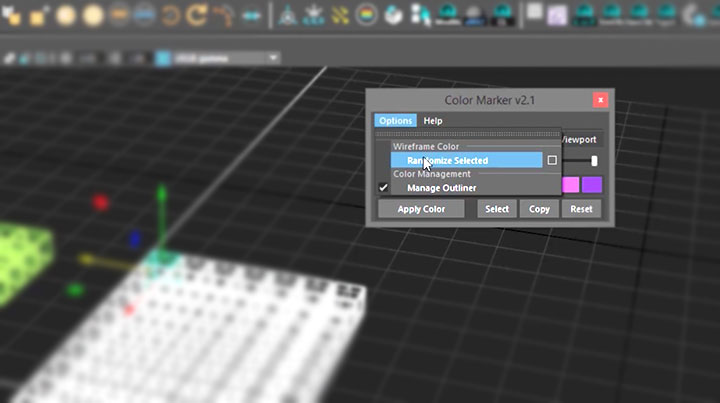Click the orange undo arrow icon
The image size is (720, 403).
pyautogui.click(x=171, y=16)
